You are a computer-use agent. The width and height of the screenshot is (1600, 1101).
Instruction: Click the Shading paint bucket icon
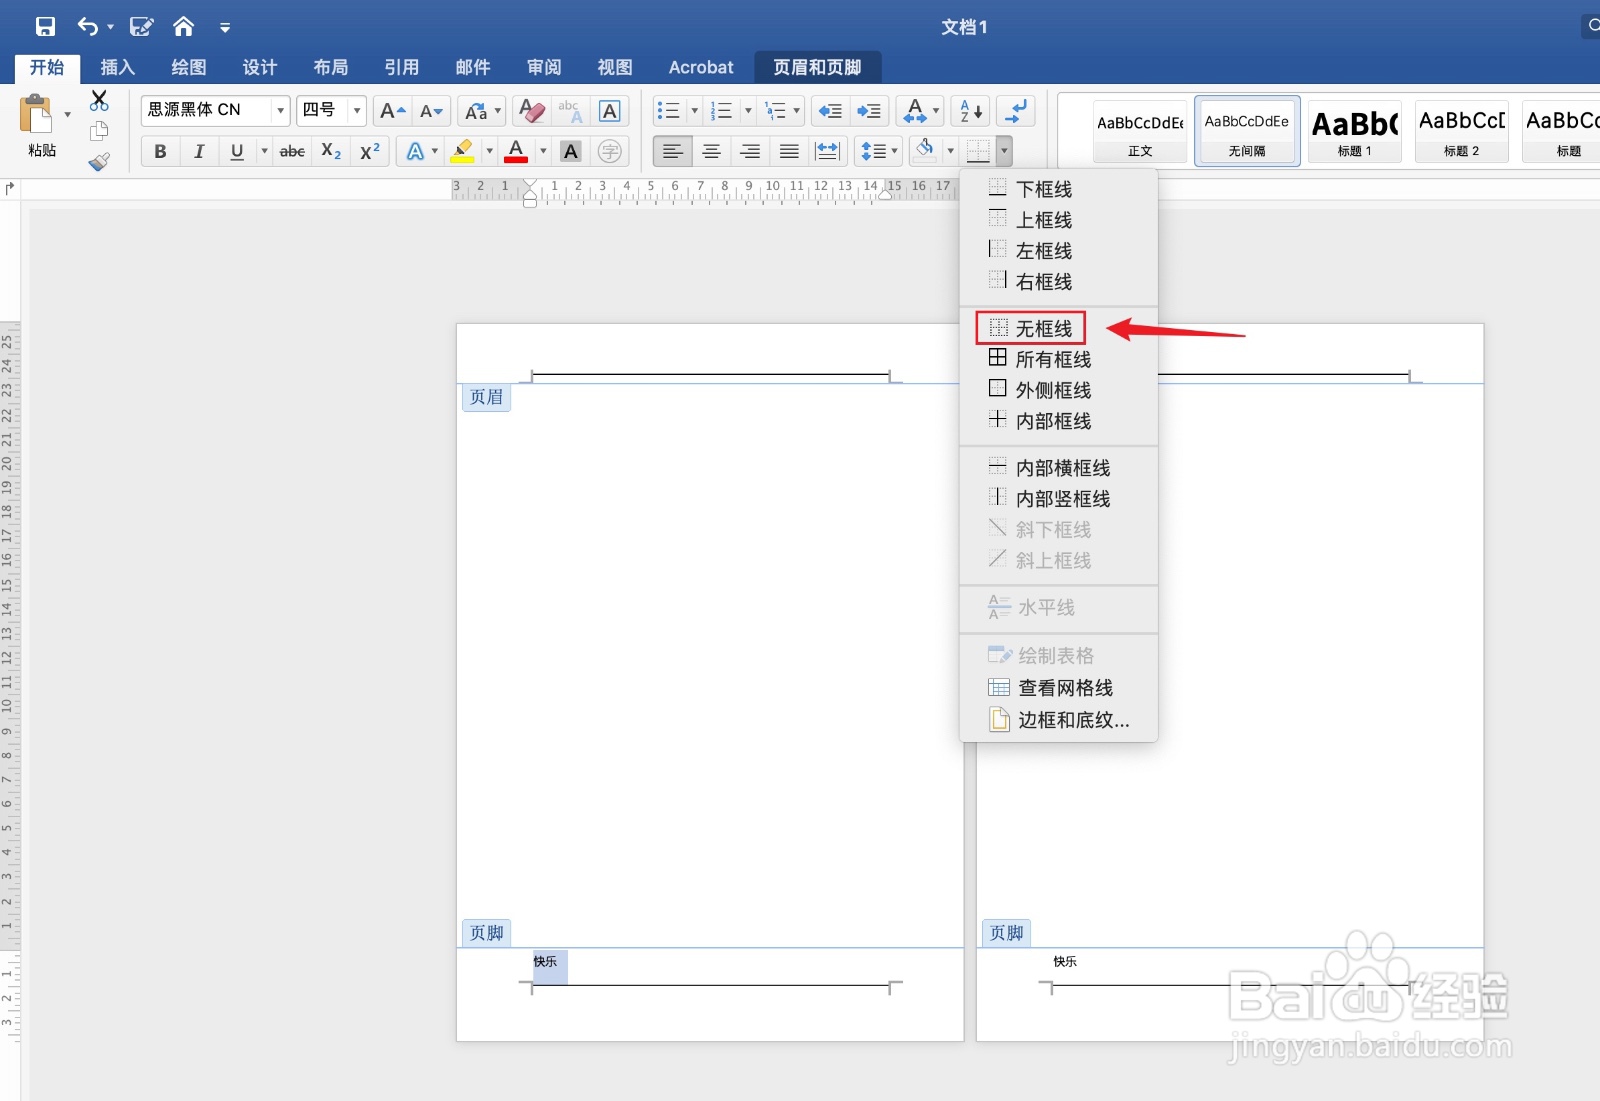point(925,151)
